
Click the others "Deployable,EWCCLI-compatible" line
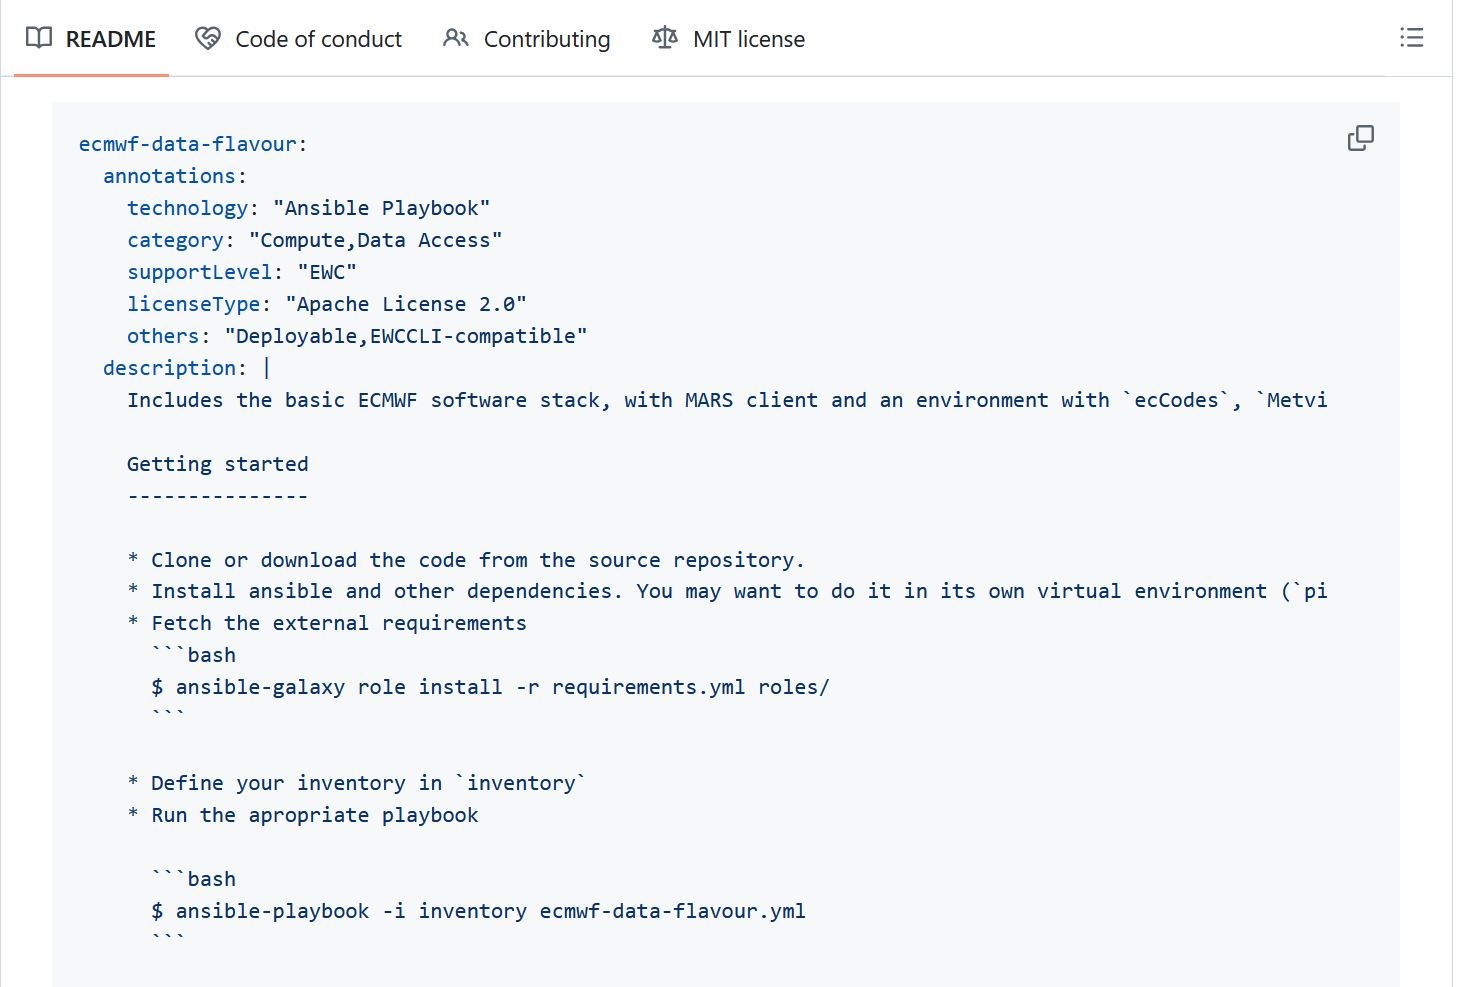357,336
